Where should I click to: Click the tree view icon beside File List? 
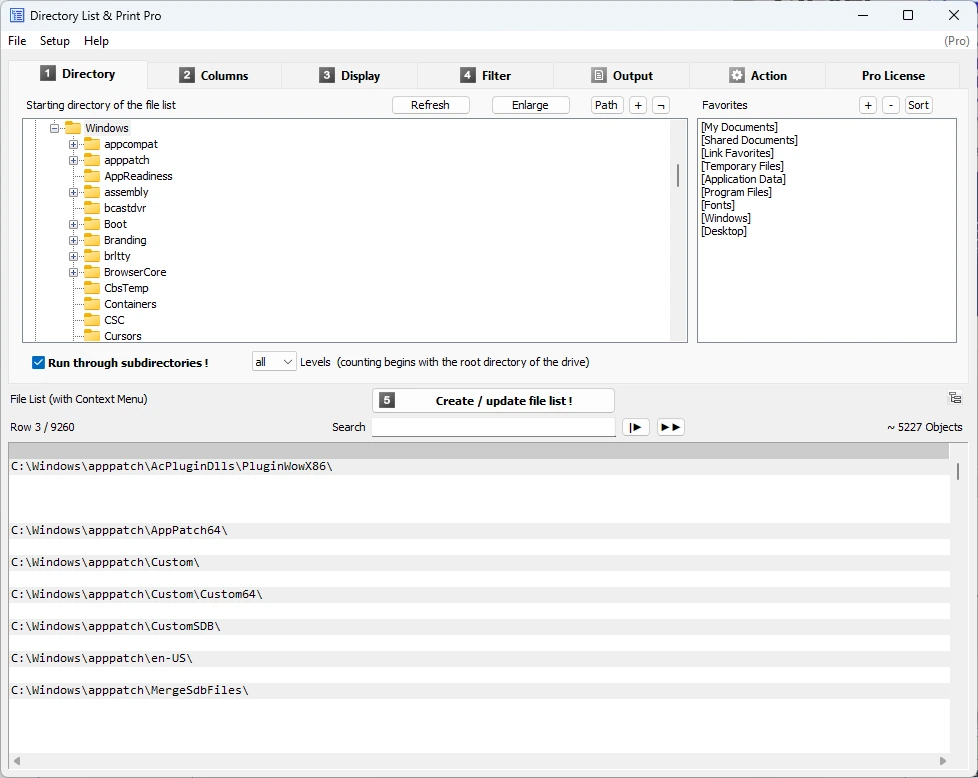(x=954, y=398)
